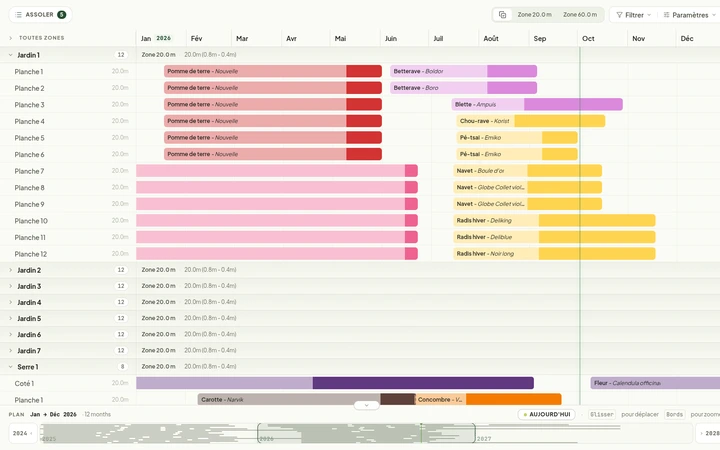Screen dimensions: 720x450
Task: Select the Betterave Boro crop bar
Action: [x=463, y=88]
